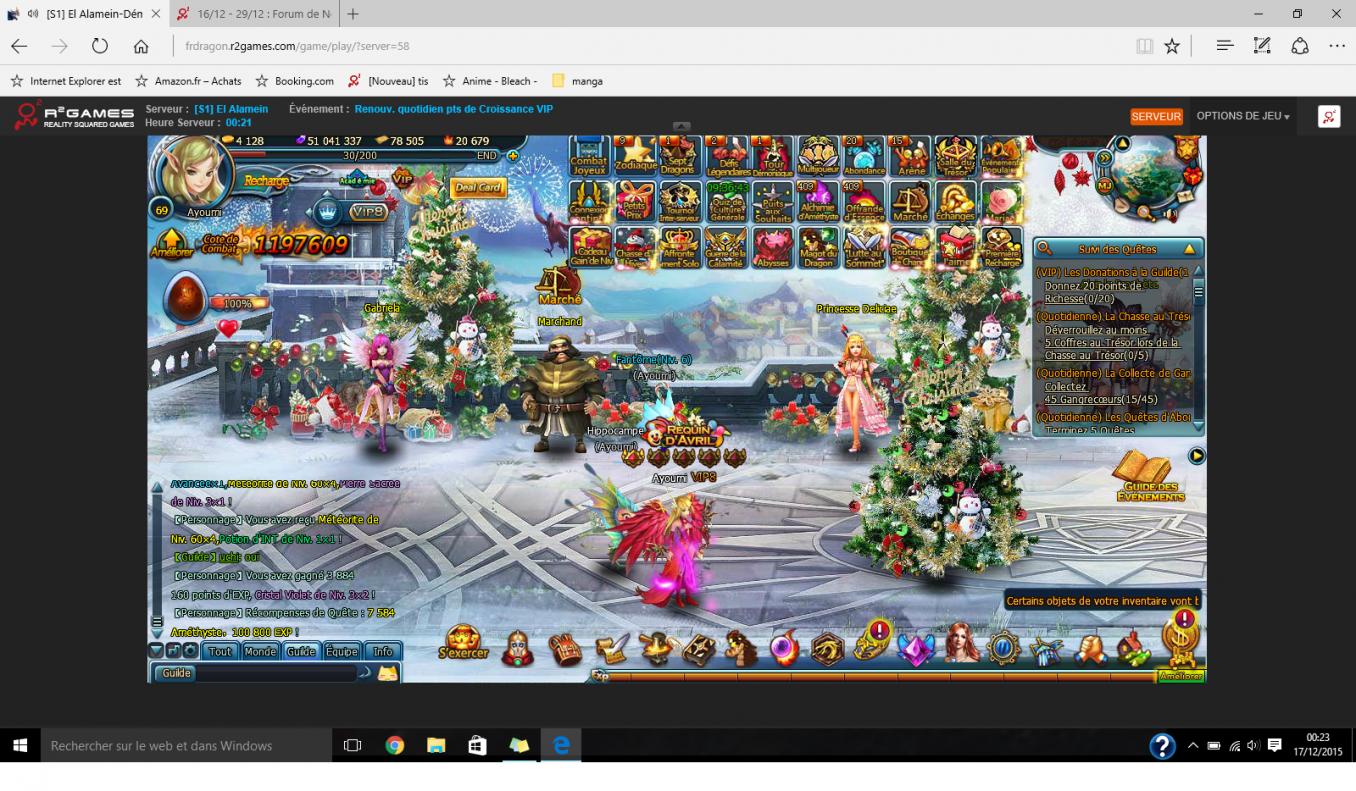Click the endurance bar showing 30/200

coord(360,156)
